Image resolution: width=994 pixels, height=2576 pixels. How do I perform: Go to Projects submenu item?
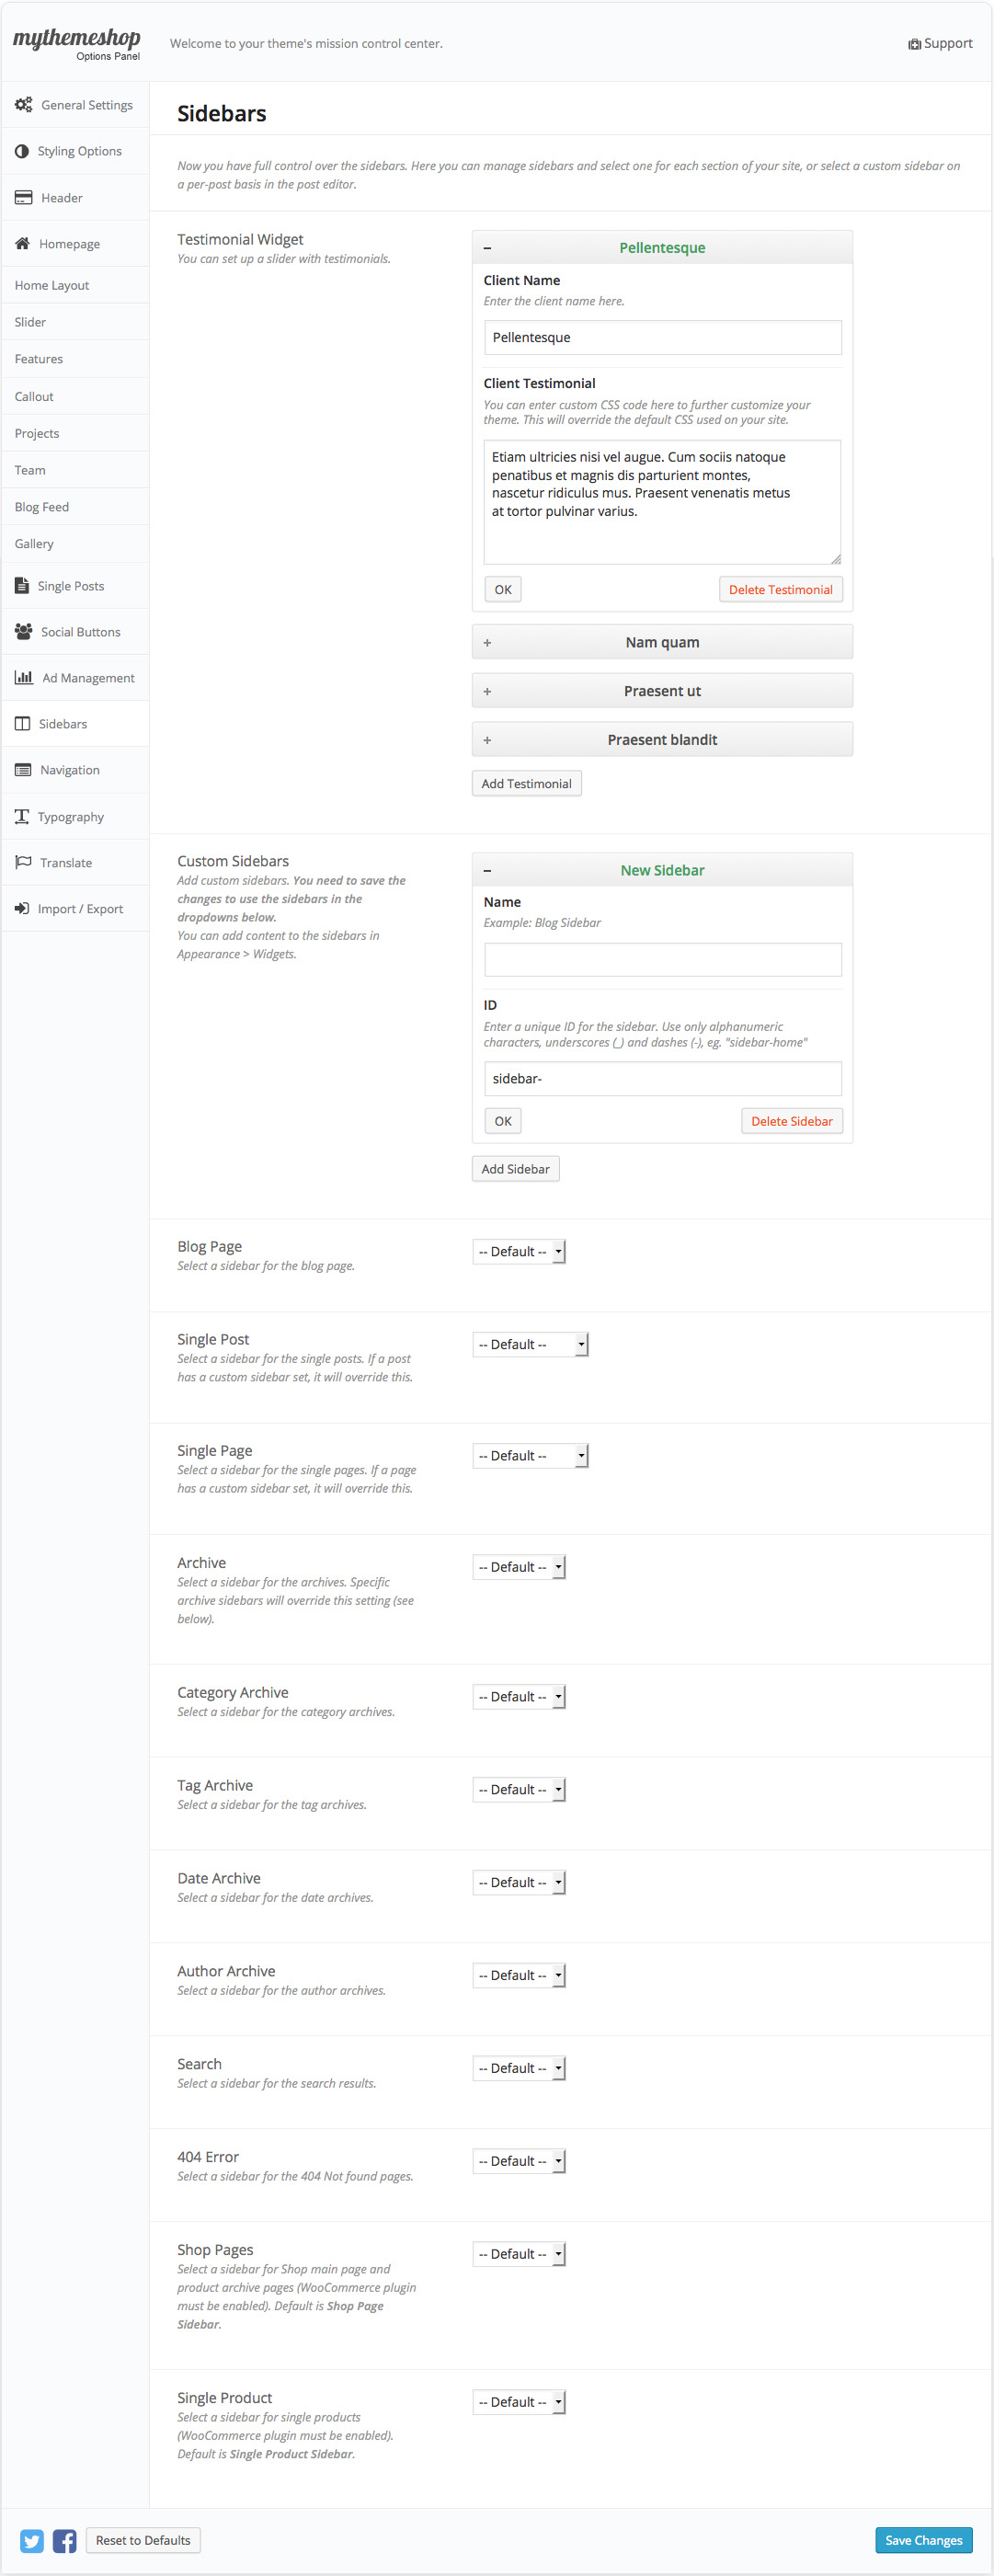(75, 433)
